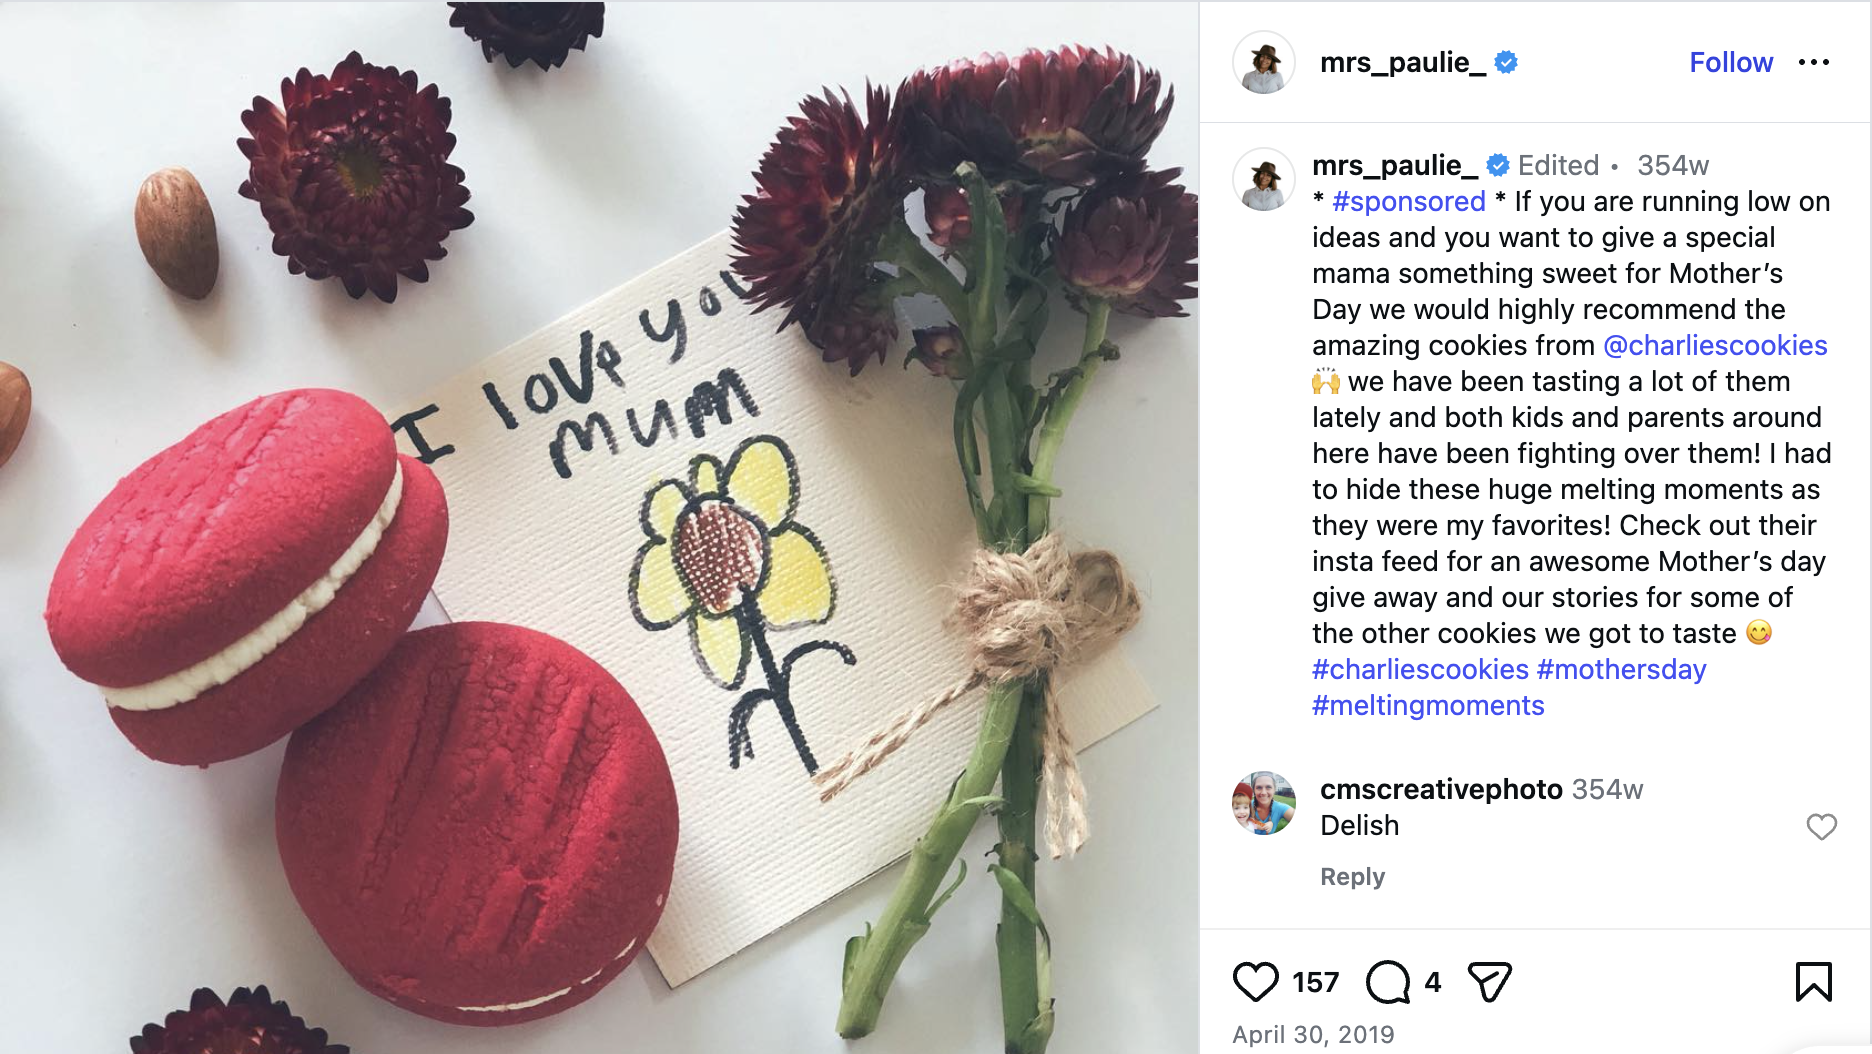The width and height of the screenshot is (1872, 1054).
Task: Open the April 30, 2019 post date
Action: (1313, 1034)
